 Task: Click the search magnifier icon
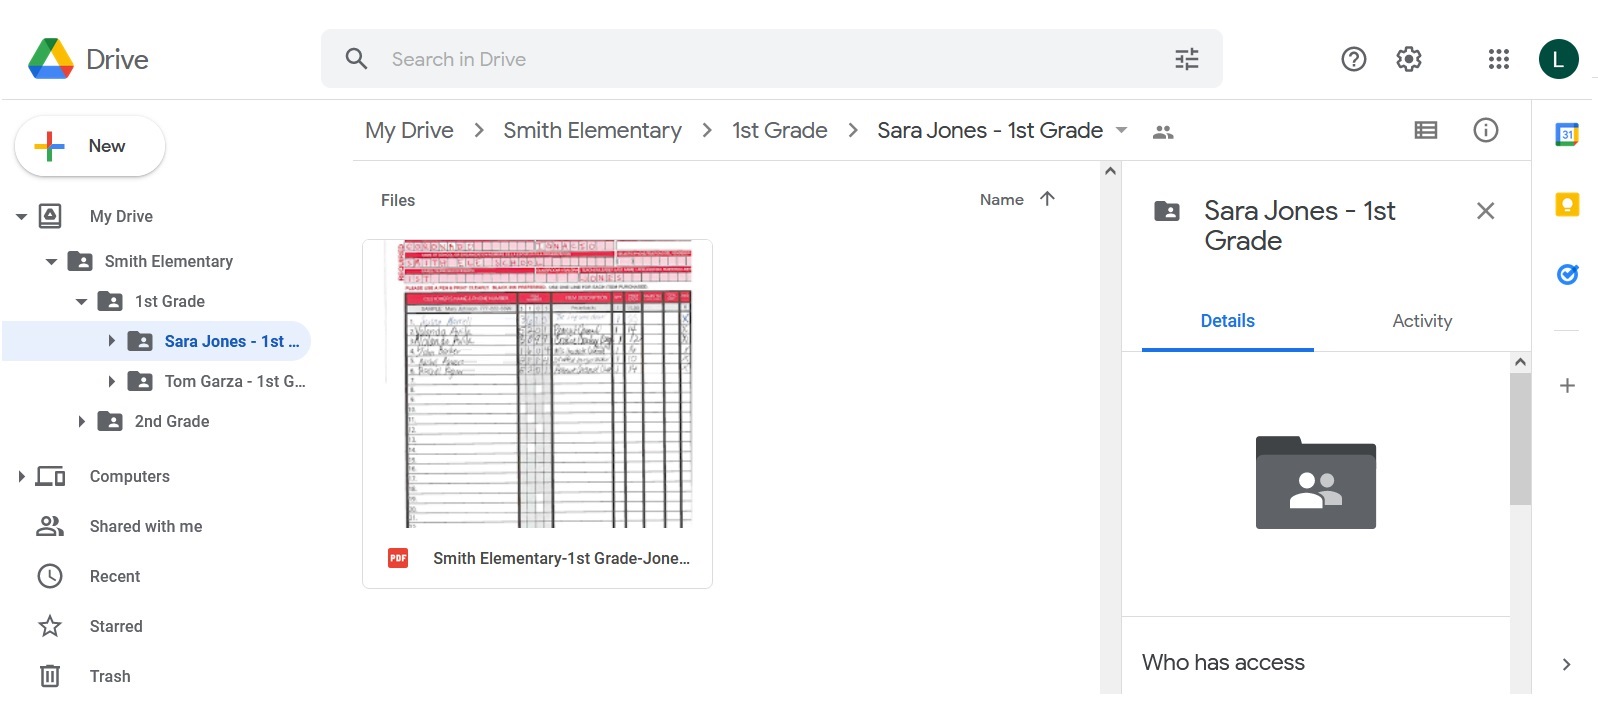point(356,59)
